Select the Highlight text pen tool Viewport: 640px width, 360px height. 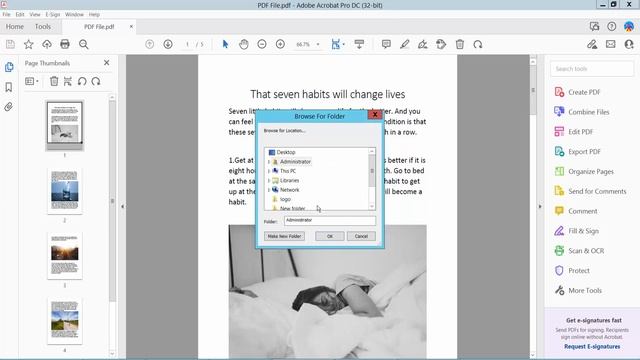click(404, 44)
